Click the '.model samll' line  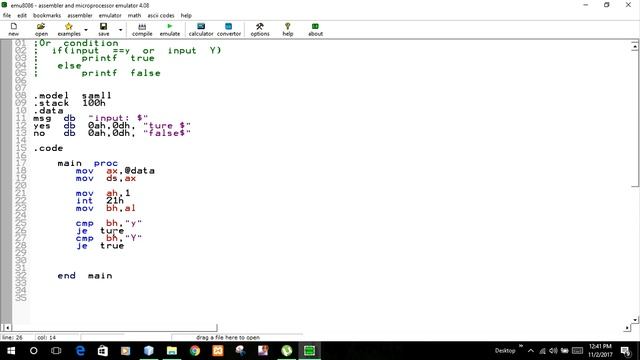tap(72, 96)
